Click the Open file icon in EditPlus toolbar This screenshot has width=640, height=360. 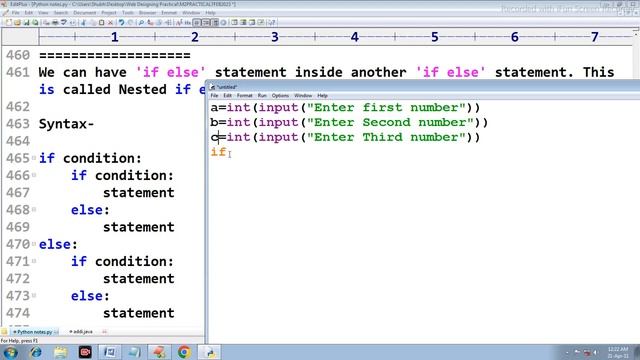(x=17, y=22)
